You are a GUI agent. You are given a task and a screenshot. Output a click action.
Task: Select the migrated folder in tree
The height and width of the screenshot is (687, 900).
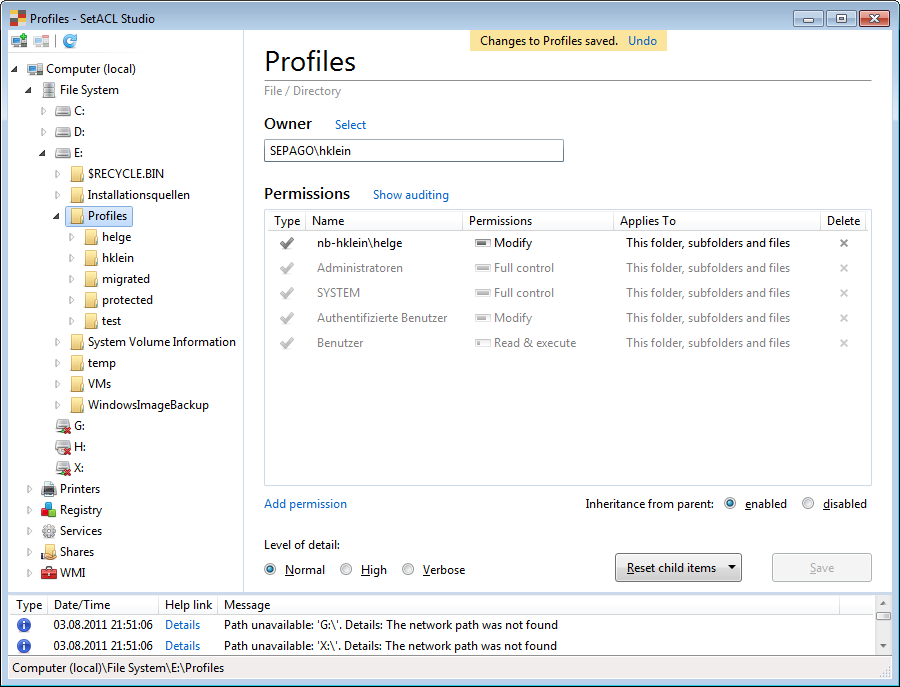click(126, 280)
